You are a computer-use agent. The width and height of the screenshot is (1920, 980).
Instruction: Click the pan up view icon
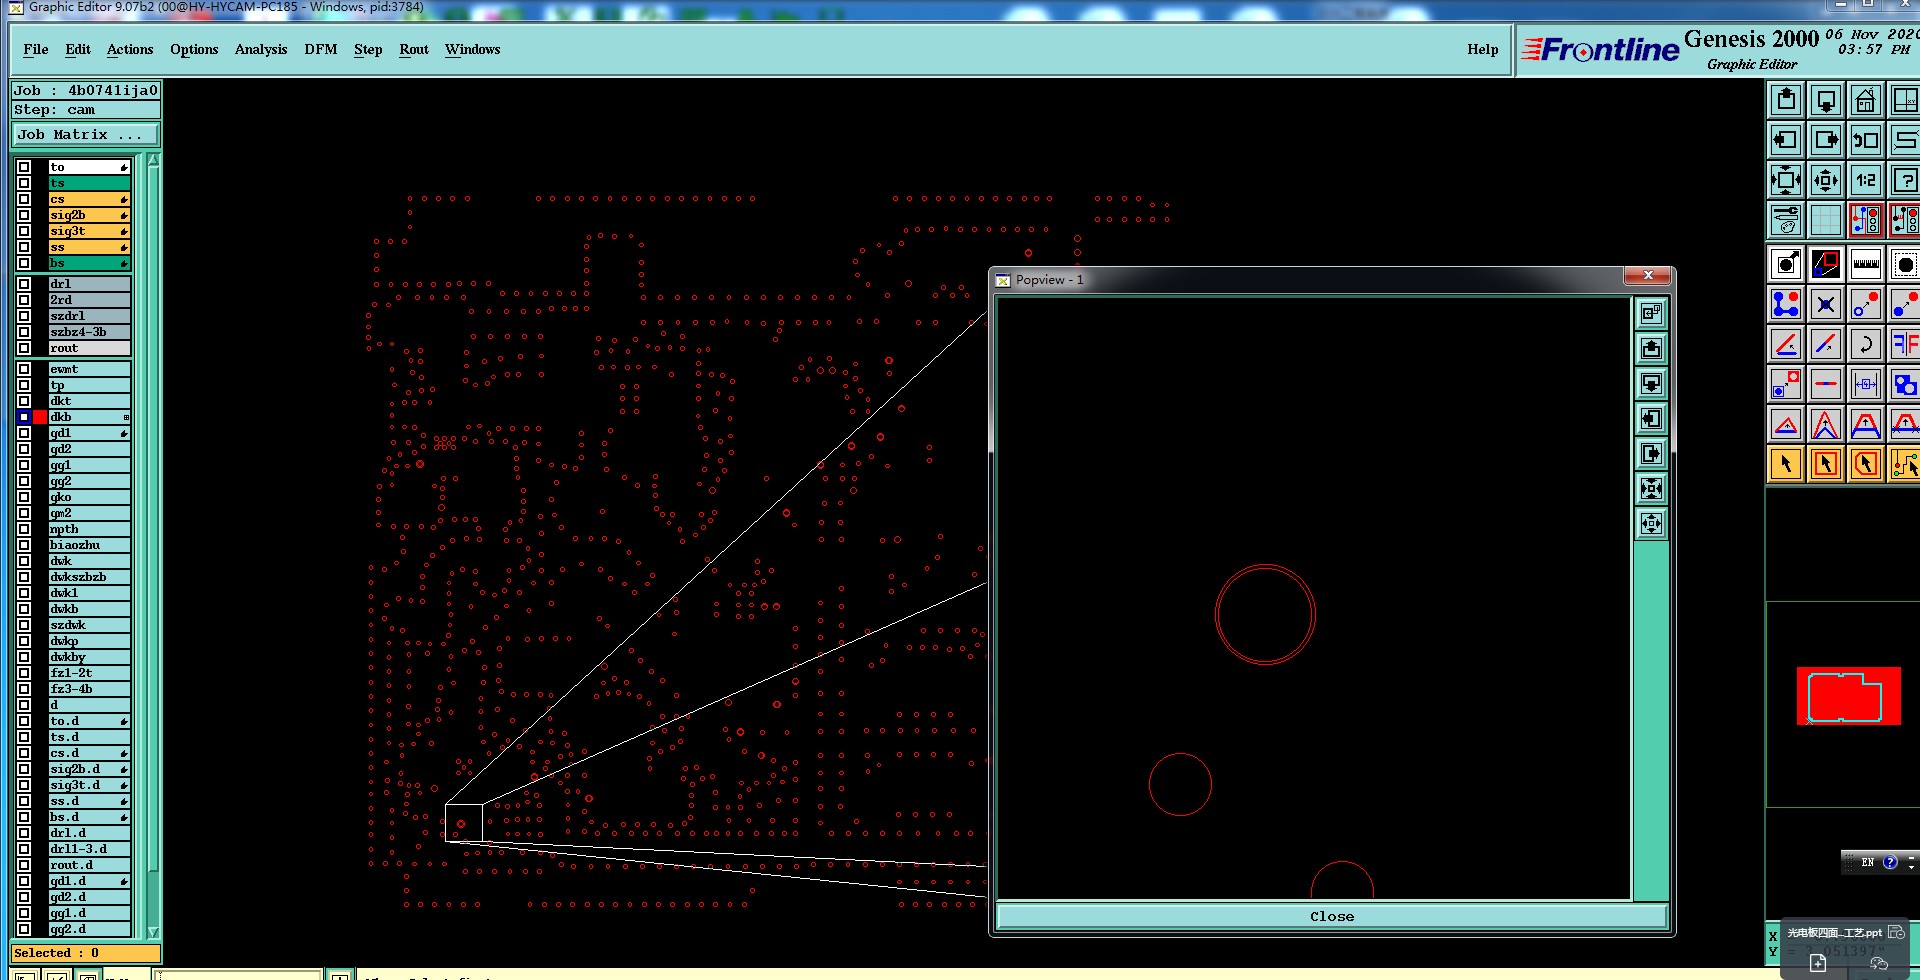click(1786, 100)
